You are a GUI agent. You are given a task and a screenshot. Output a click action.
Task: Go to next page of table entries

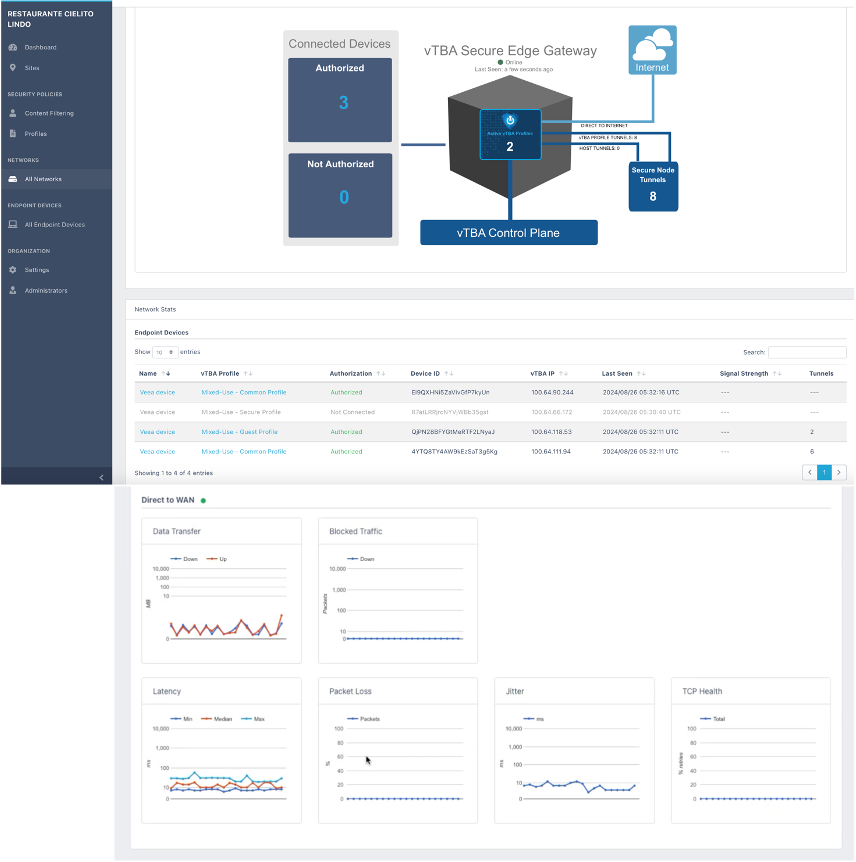(838, 472)
